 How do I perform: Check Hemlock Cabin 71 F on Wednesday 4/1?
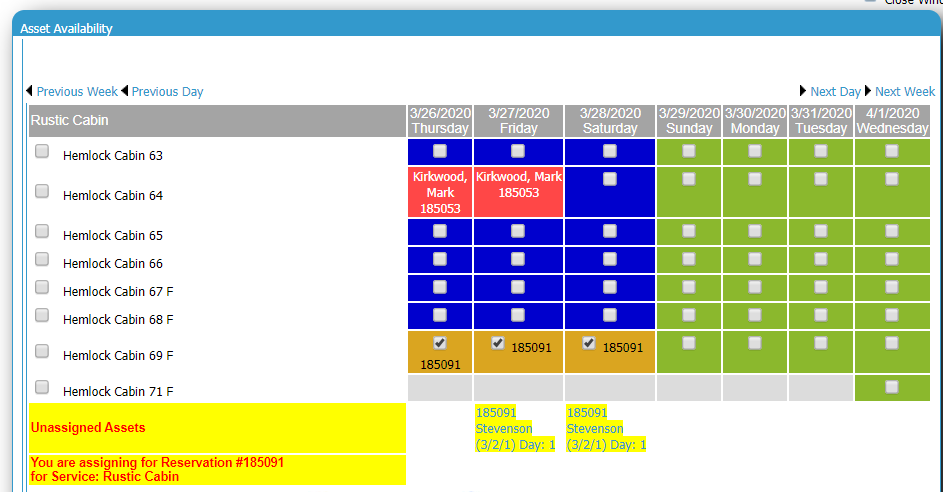891,387
